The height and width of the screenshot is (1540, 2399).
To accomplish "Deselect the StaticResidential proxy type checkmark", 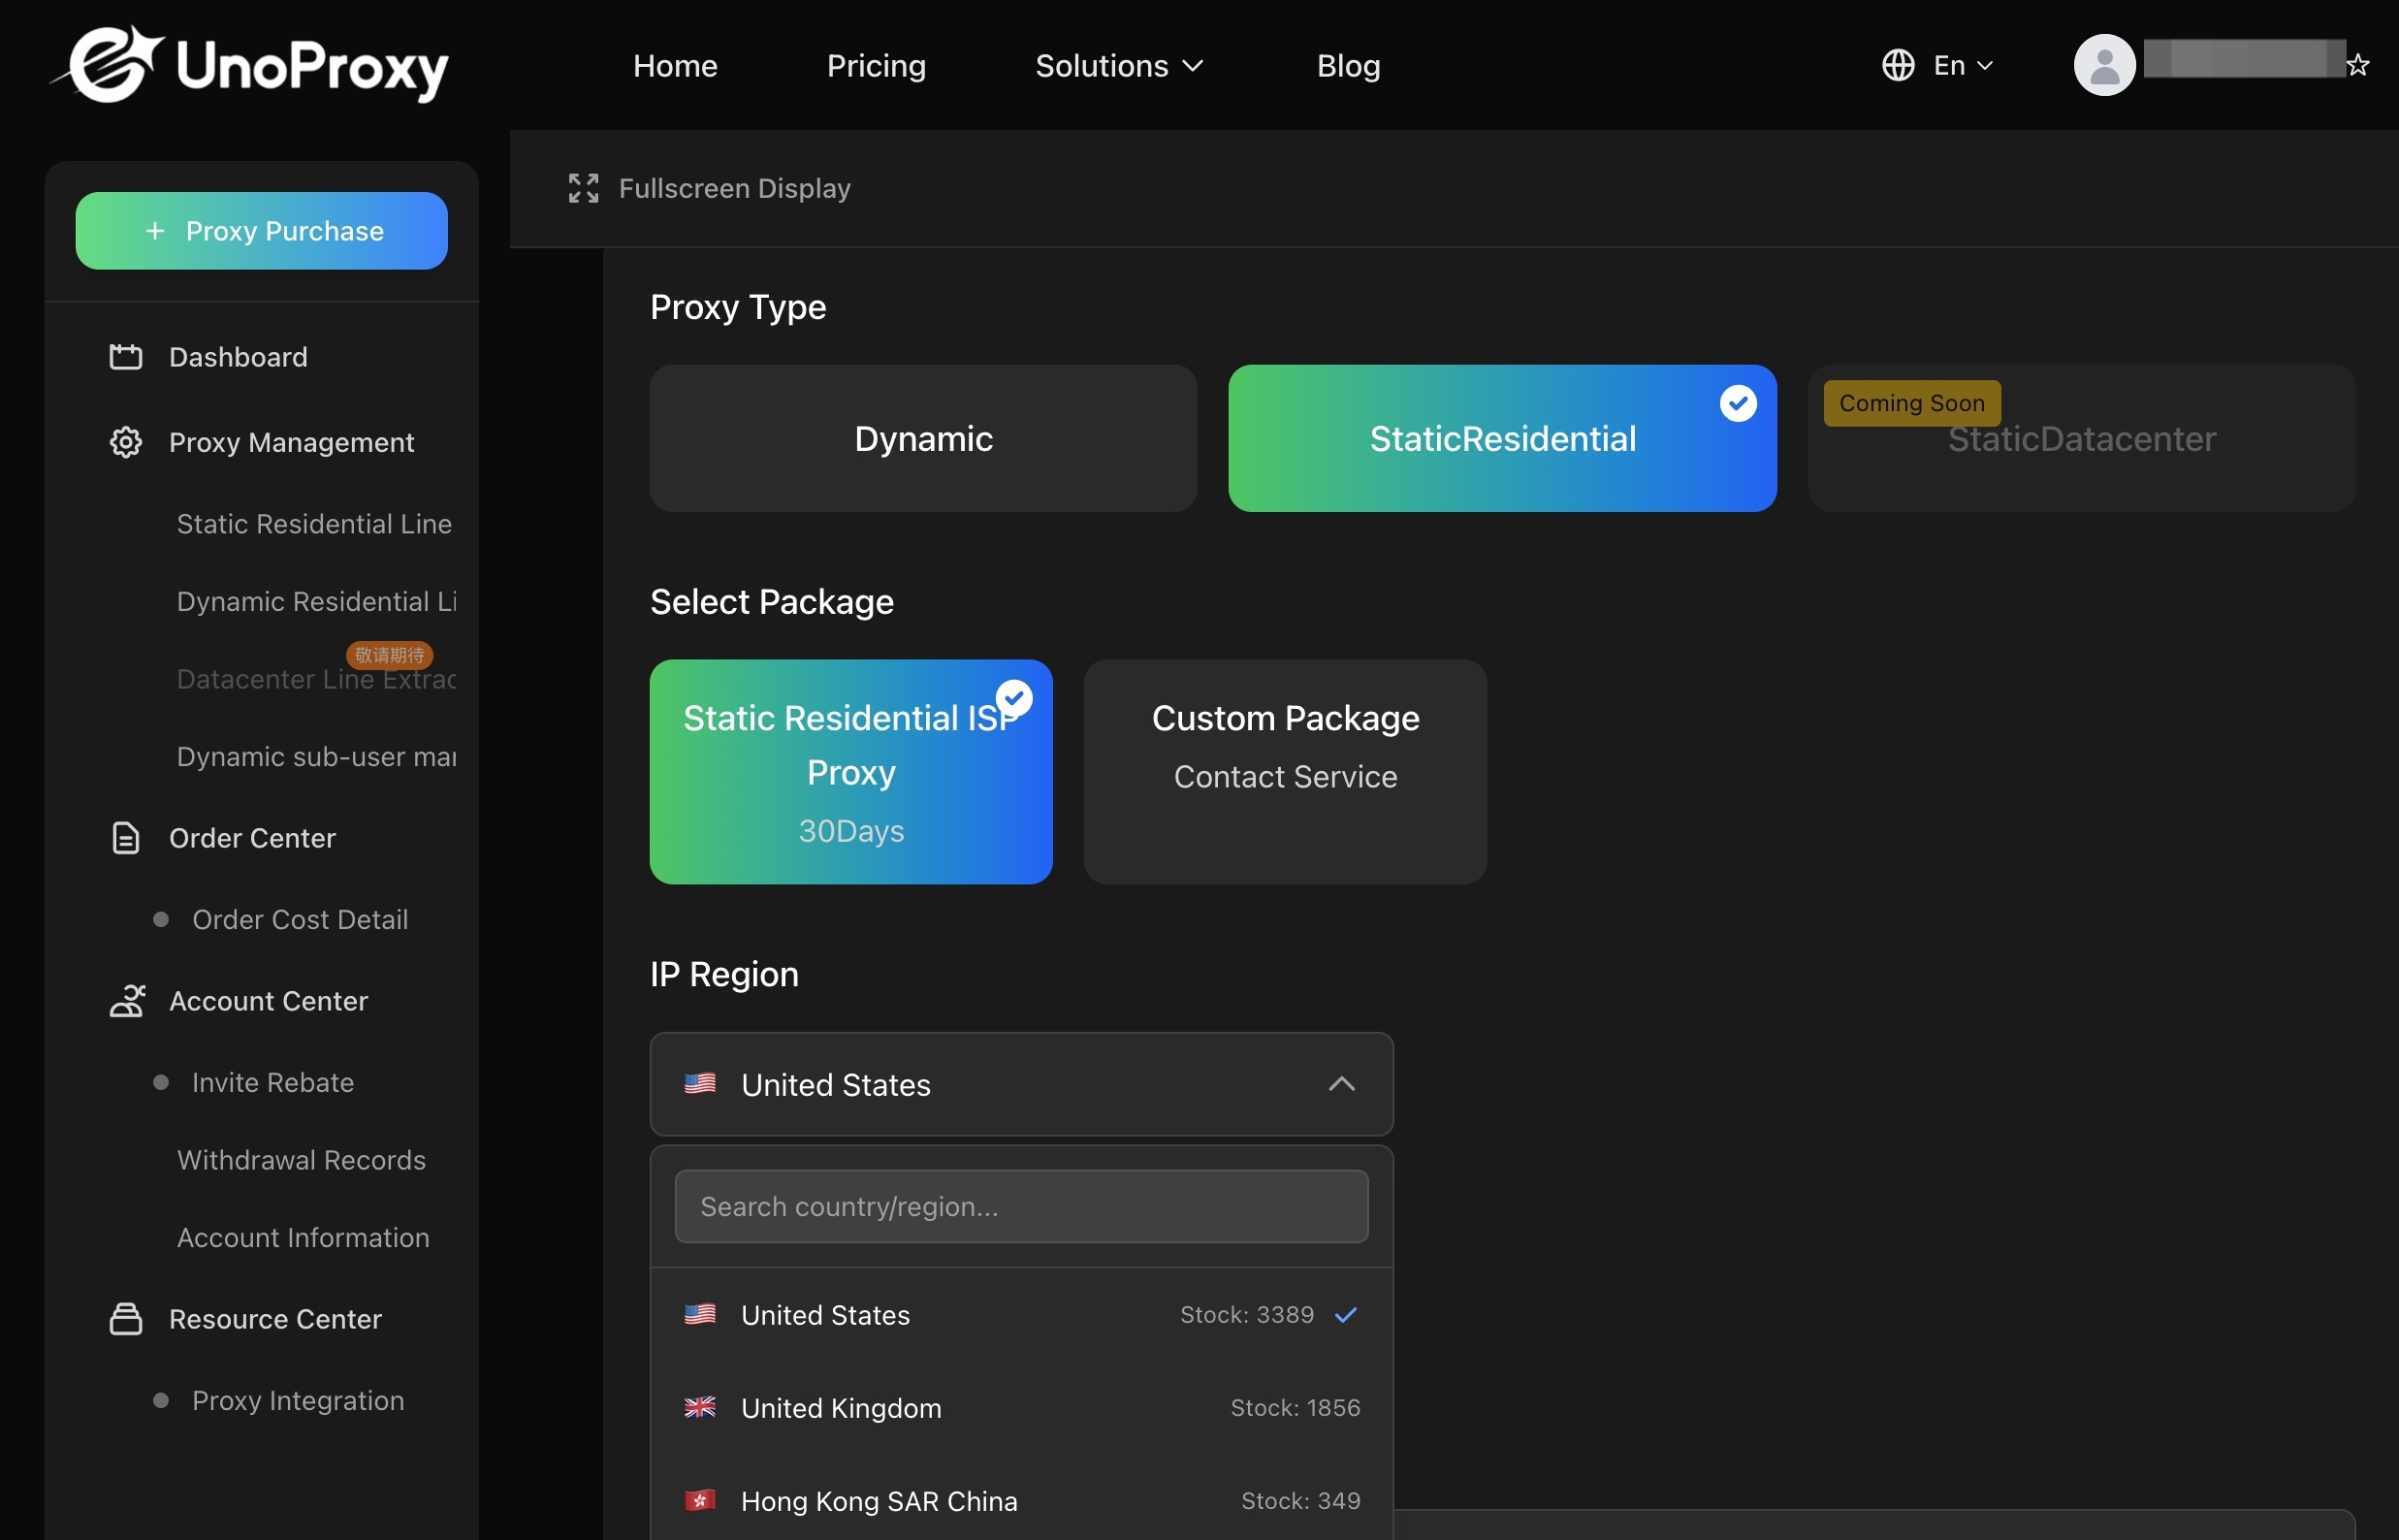I will [1738, 403].
